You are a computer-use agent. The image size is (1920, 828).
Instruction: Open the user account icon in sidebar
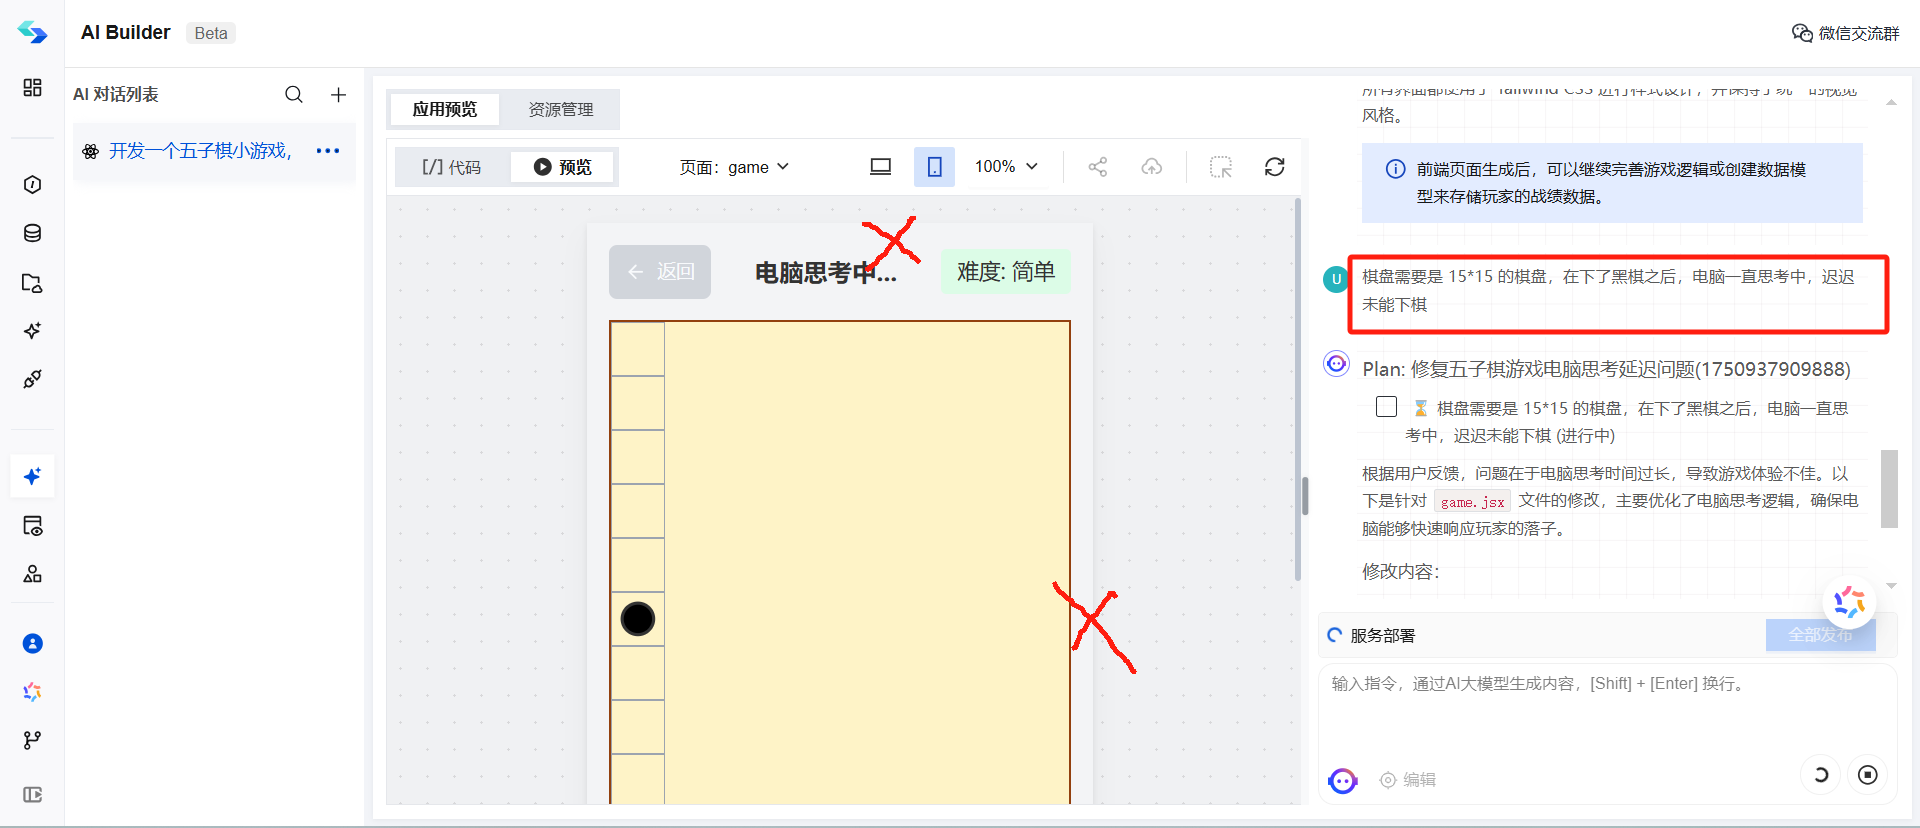[32, 643]
